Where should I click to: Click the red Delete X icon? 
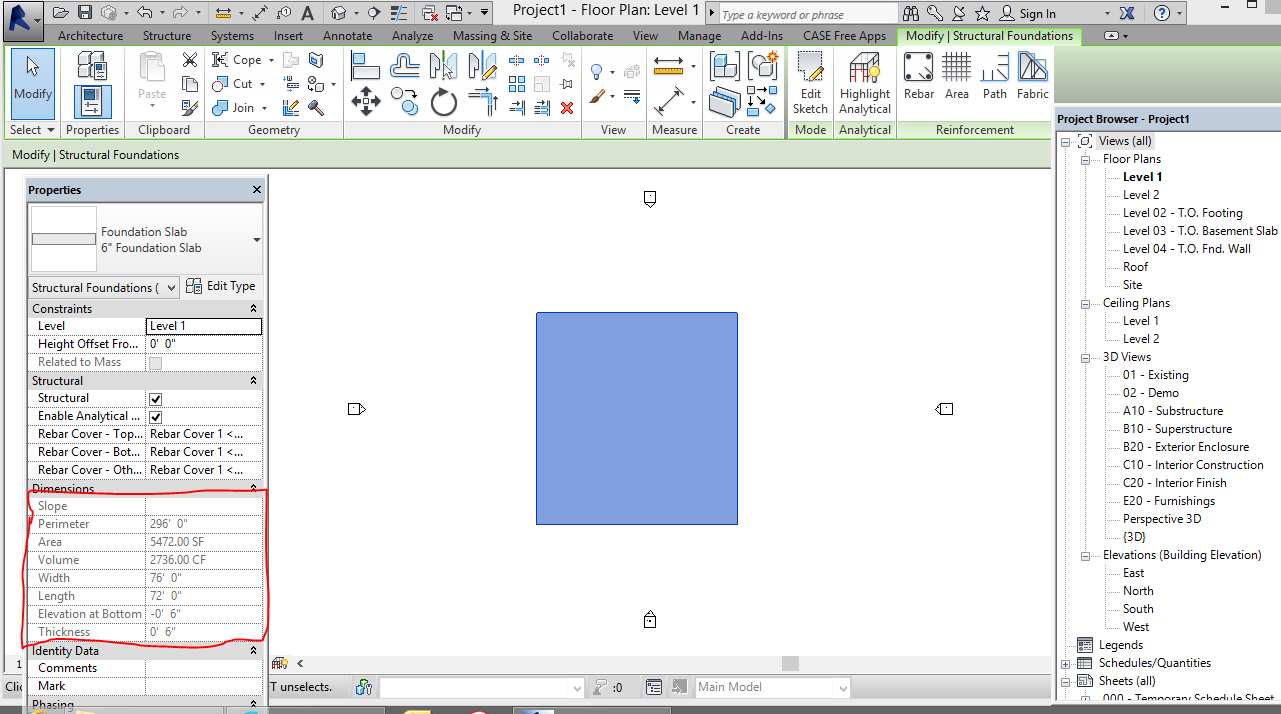coord(567,107)
